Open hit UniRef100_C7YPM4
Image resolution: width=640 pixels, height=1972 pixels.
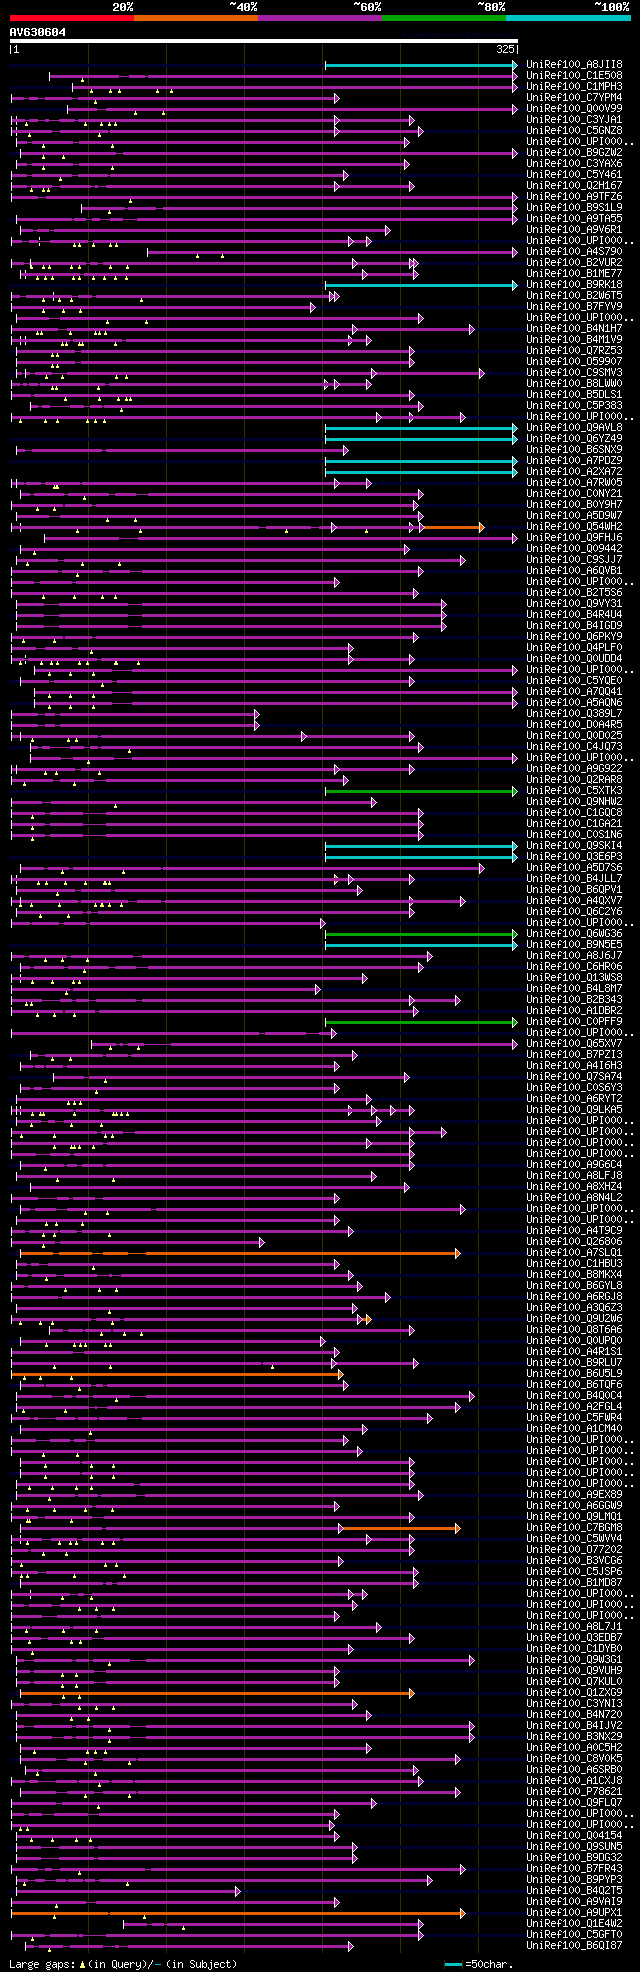(x=574, y=97)
